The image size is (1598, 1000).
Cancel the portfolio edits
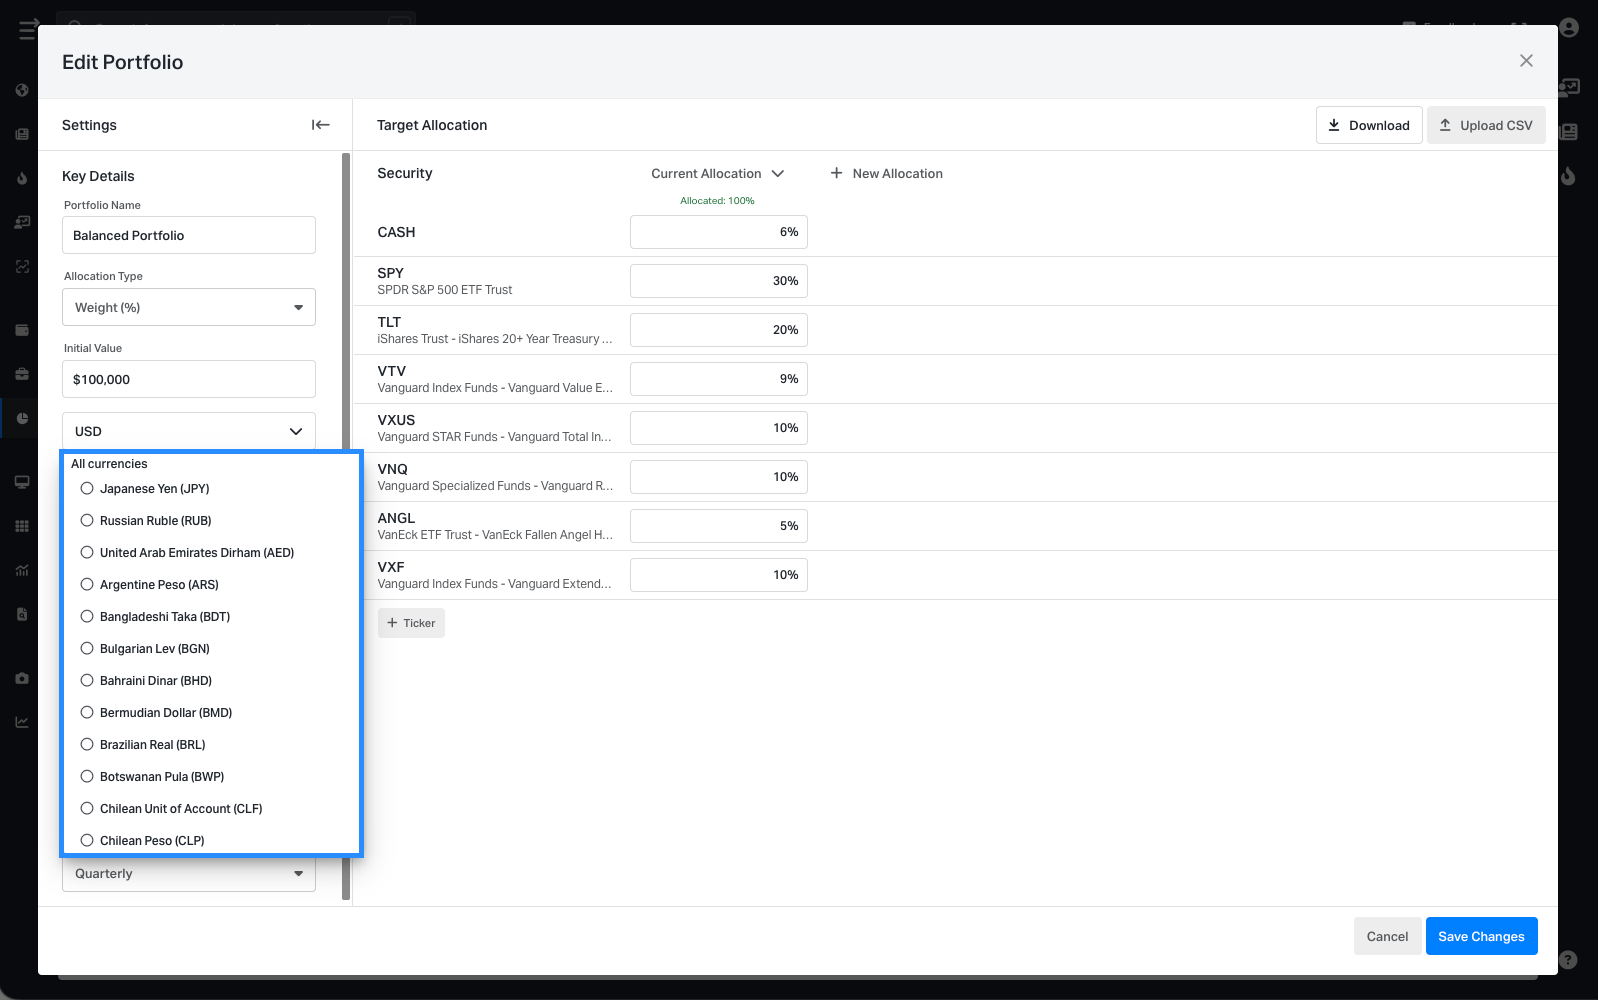coord(1387,936)
